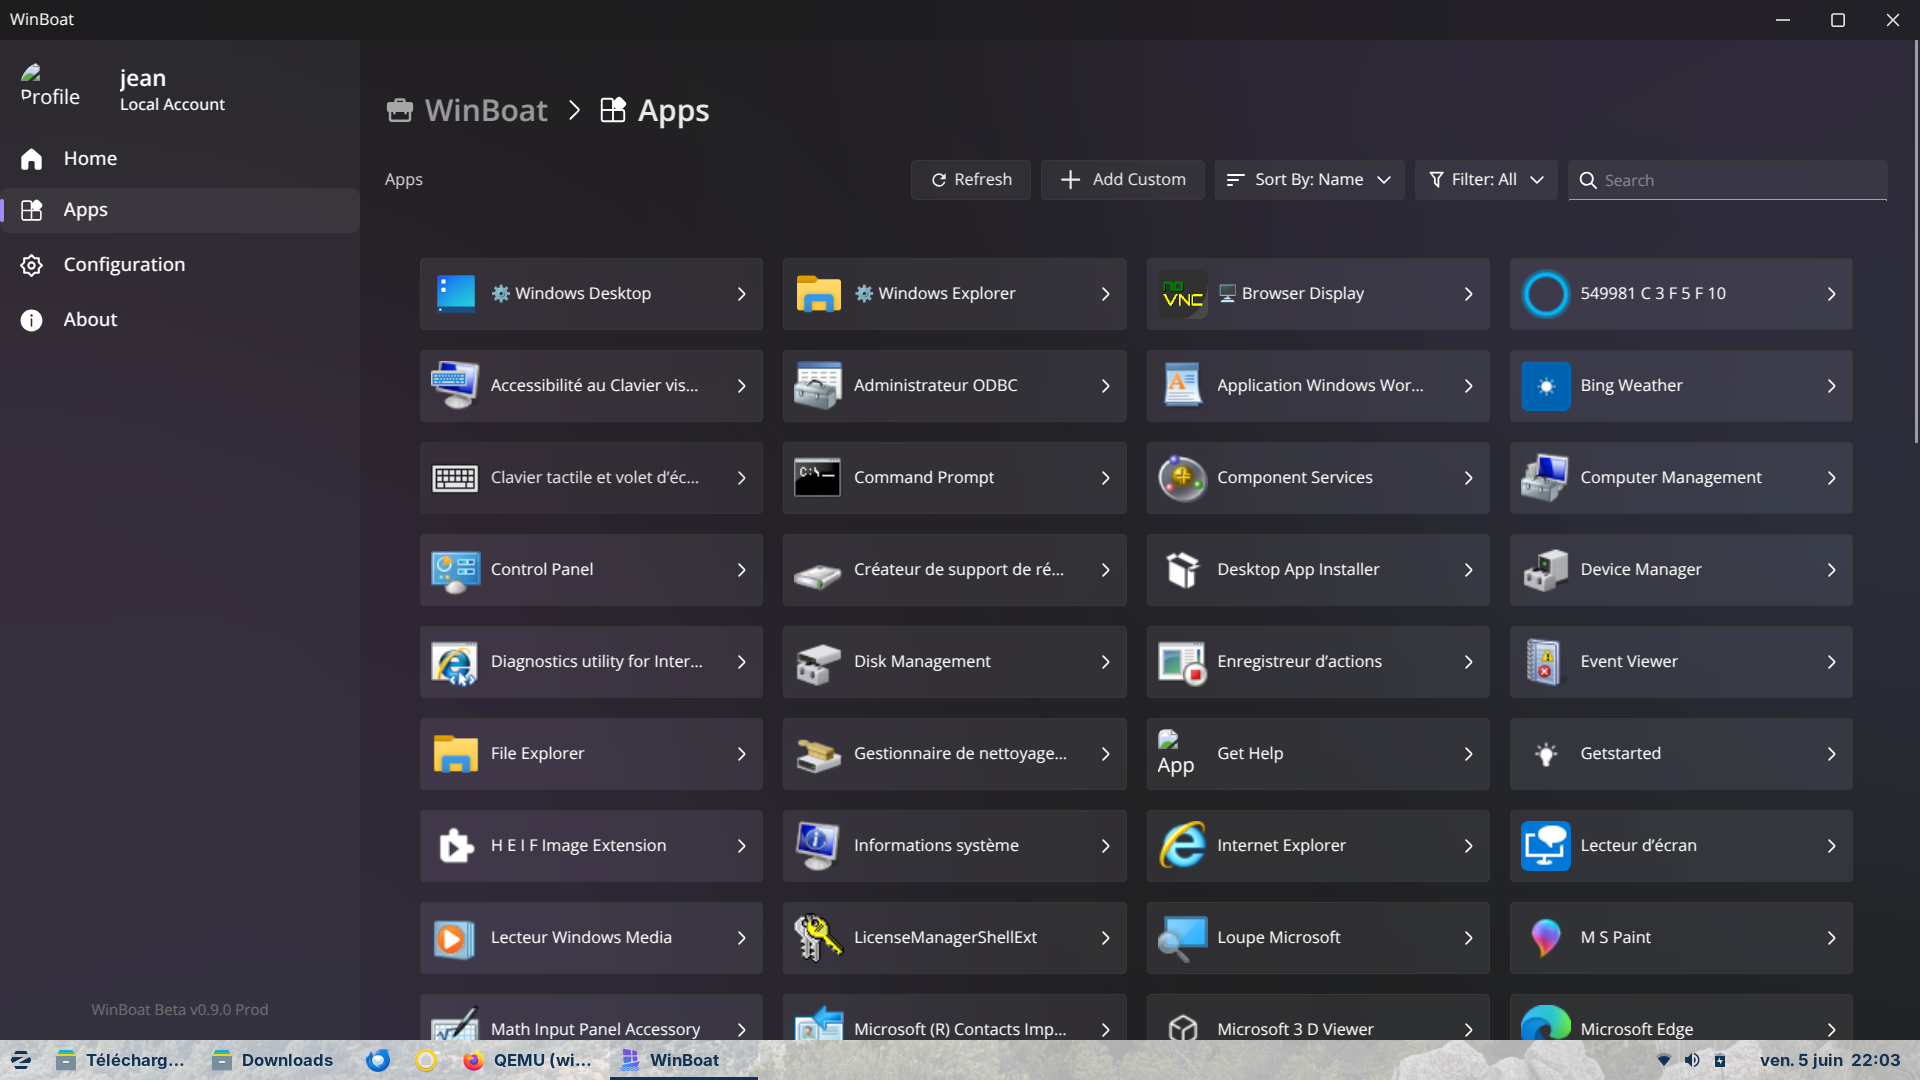Image resolution: width=1920 pixels, height=1080 pixels.
Task: Click the clock showing ven. 5 juin 22:03
Action: (x=1830, y=1060)
